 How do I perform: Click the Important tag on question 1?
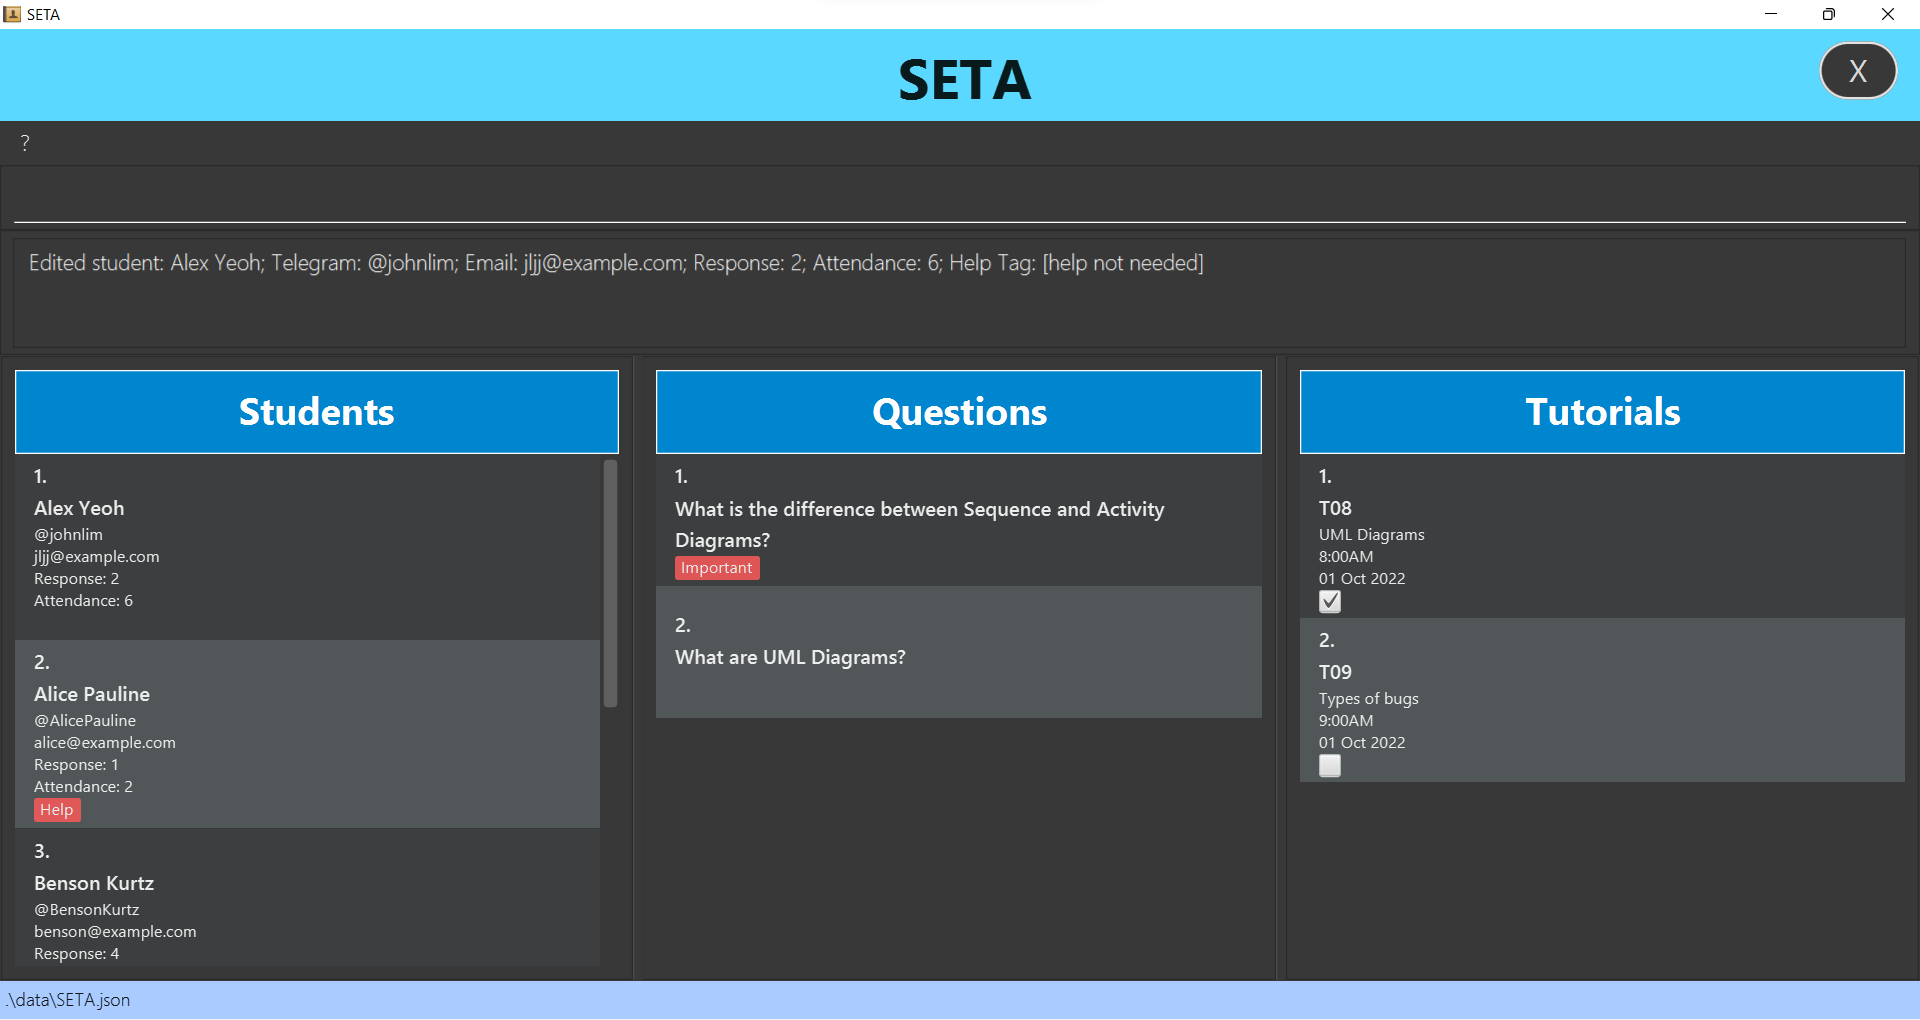pos(717,568)
